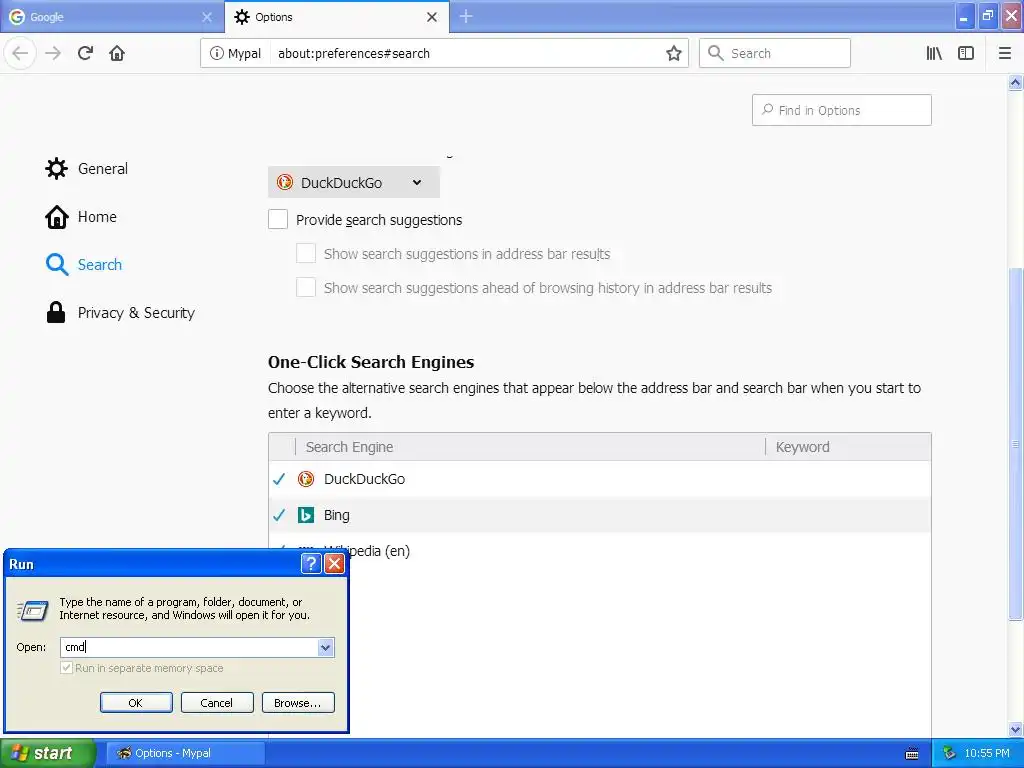Open the browser home page
1024x768 pixels.
pos(117,53)
